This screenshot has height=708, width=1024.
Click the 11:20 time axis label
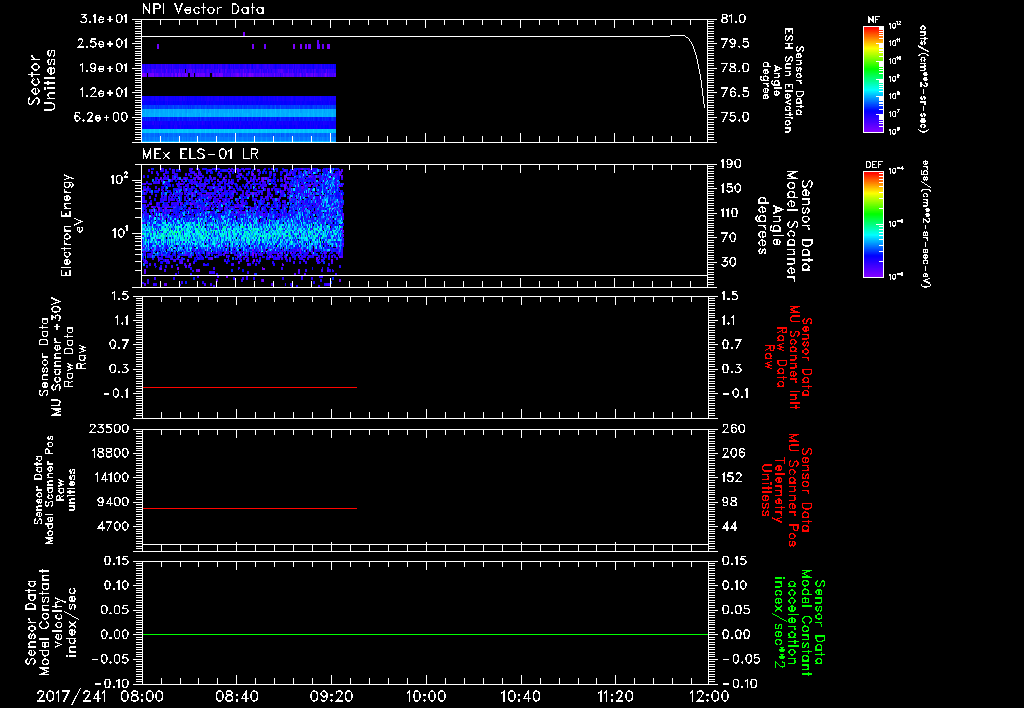615,696
